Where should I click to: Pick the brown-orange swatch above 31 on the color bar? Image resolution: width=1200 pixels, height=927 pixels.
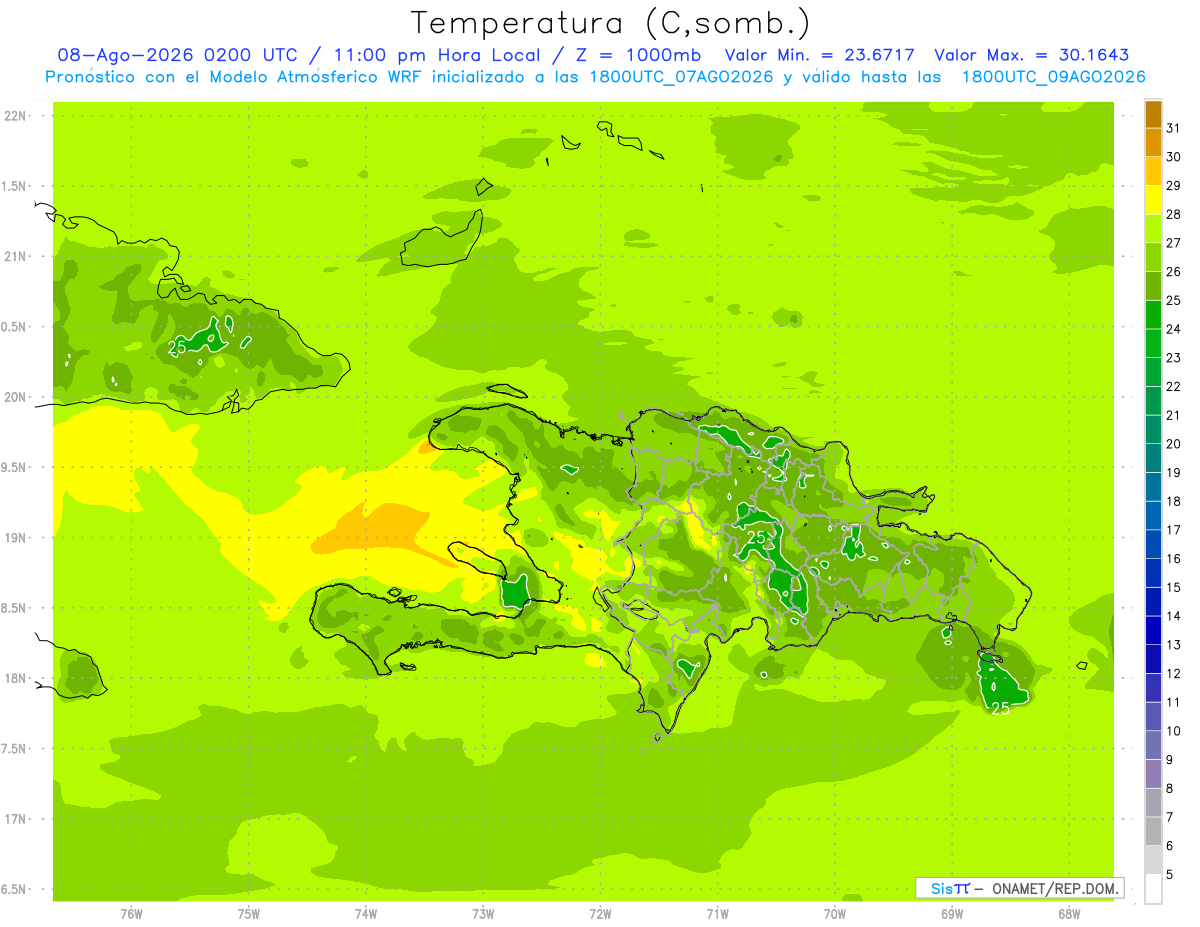click(x=1153, y=114)
